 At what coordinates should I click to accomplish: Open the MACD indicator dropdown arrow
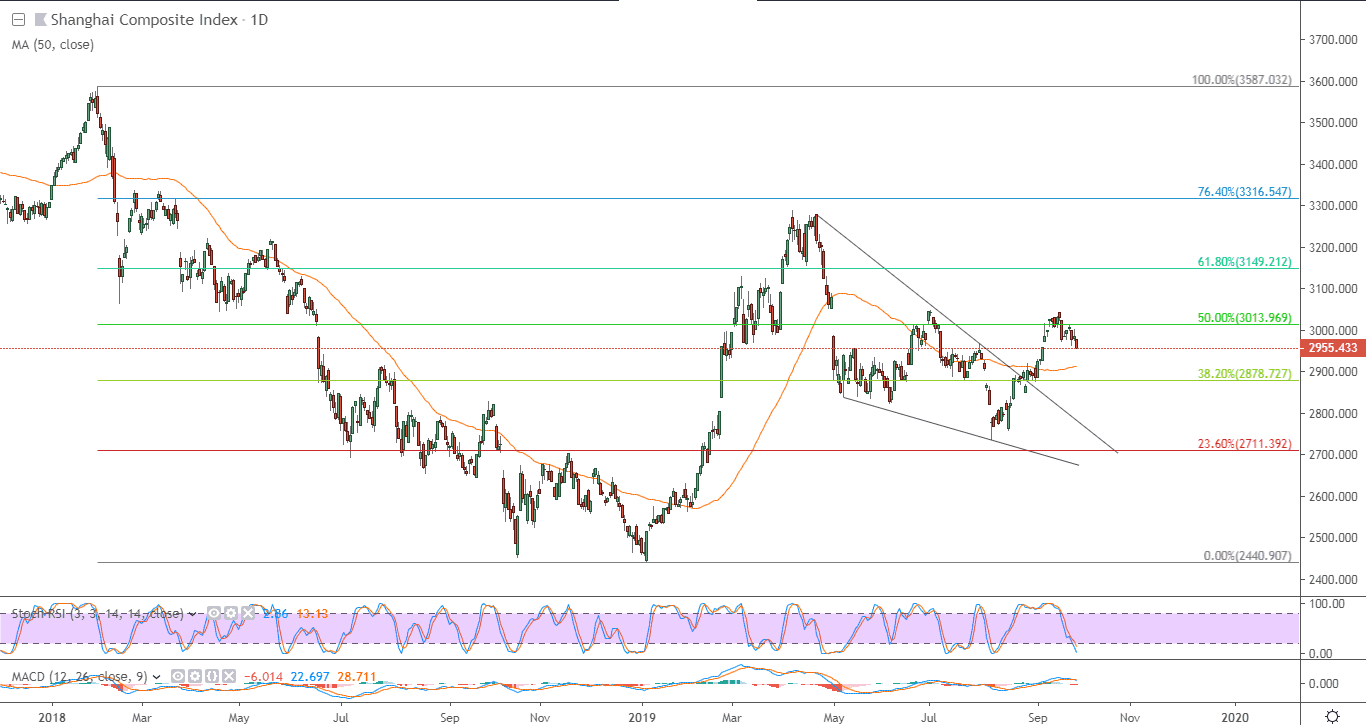pos(156,677)
